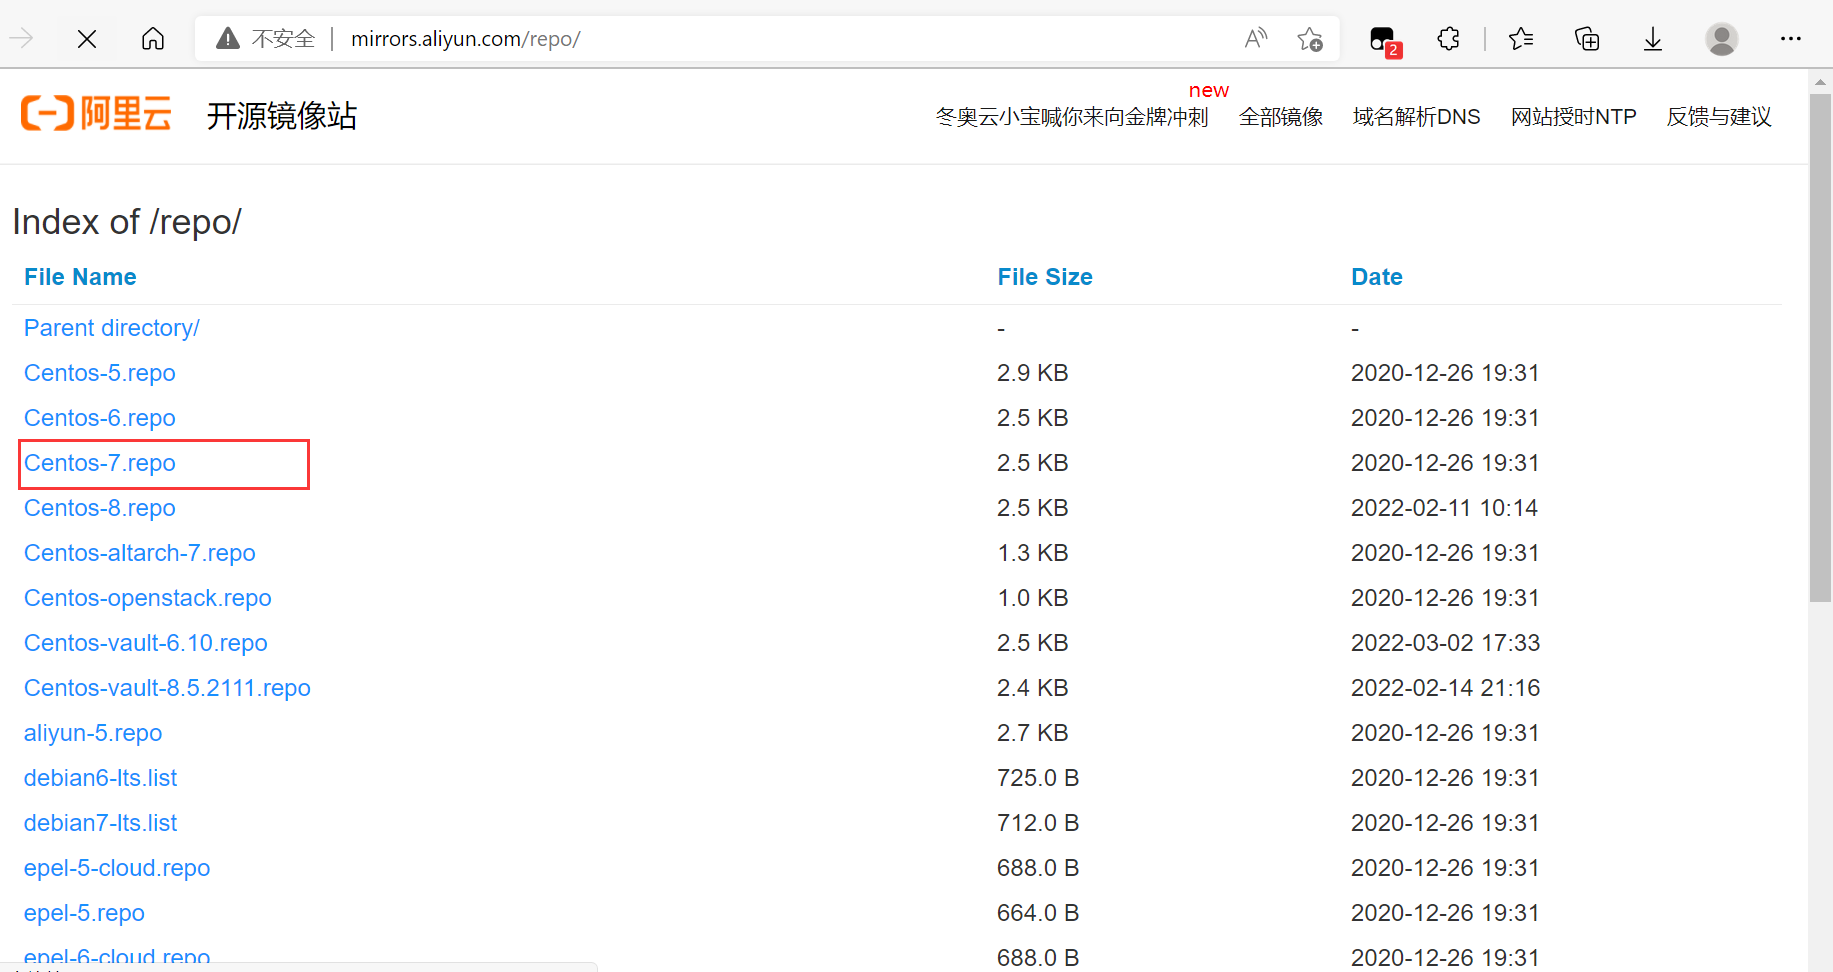
Task: Open 全部镜像 menu item
Action: click(1281, 117)
